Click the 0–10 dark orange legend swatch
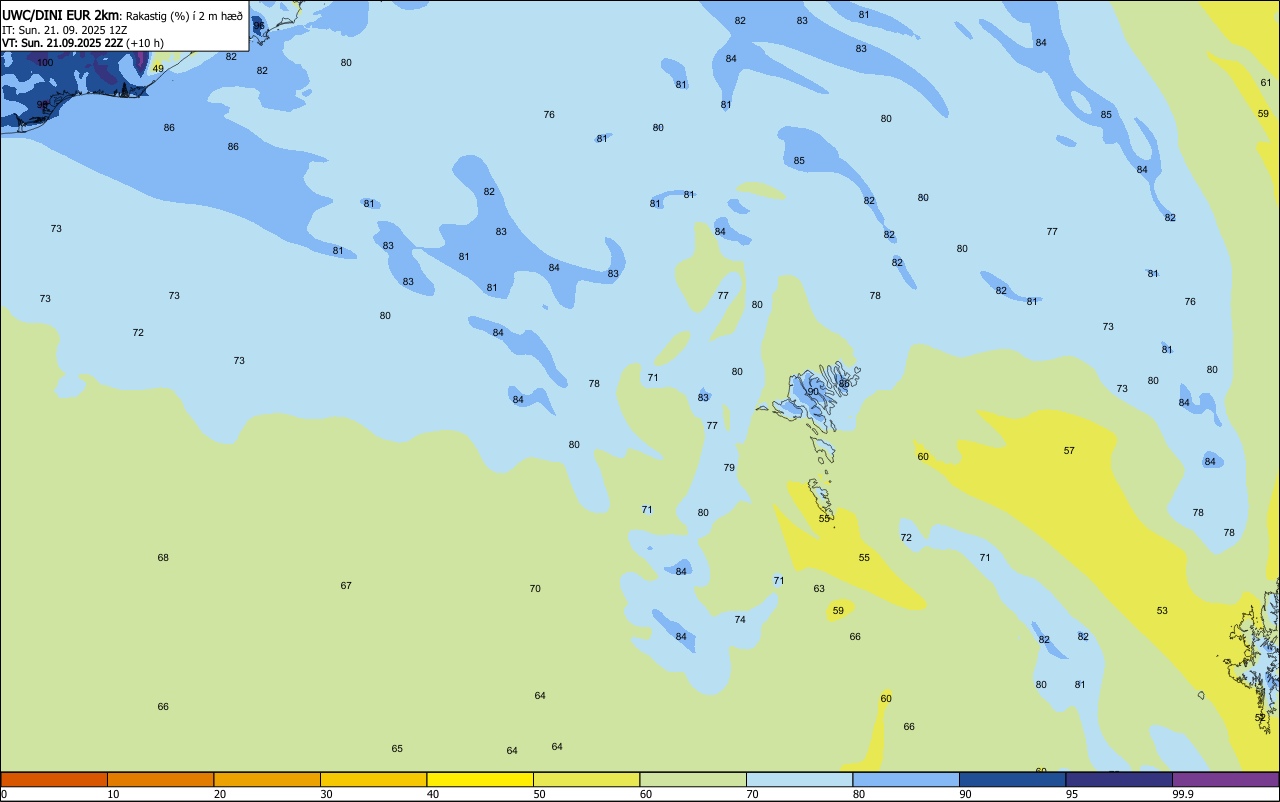Screen dimensions: 1280x802 click(x=54, y=779)
